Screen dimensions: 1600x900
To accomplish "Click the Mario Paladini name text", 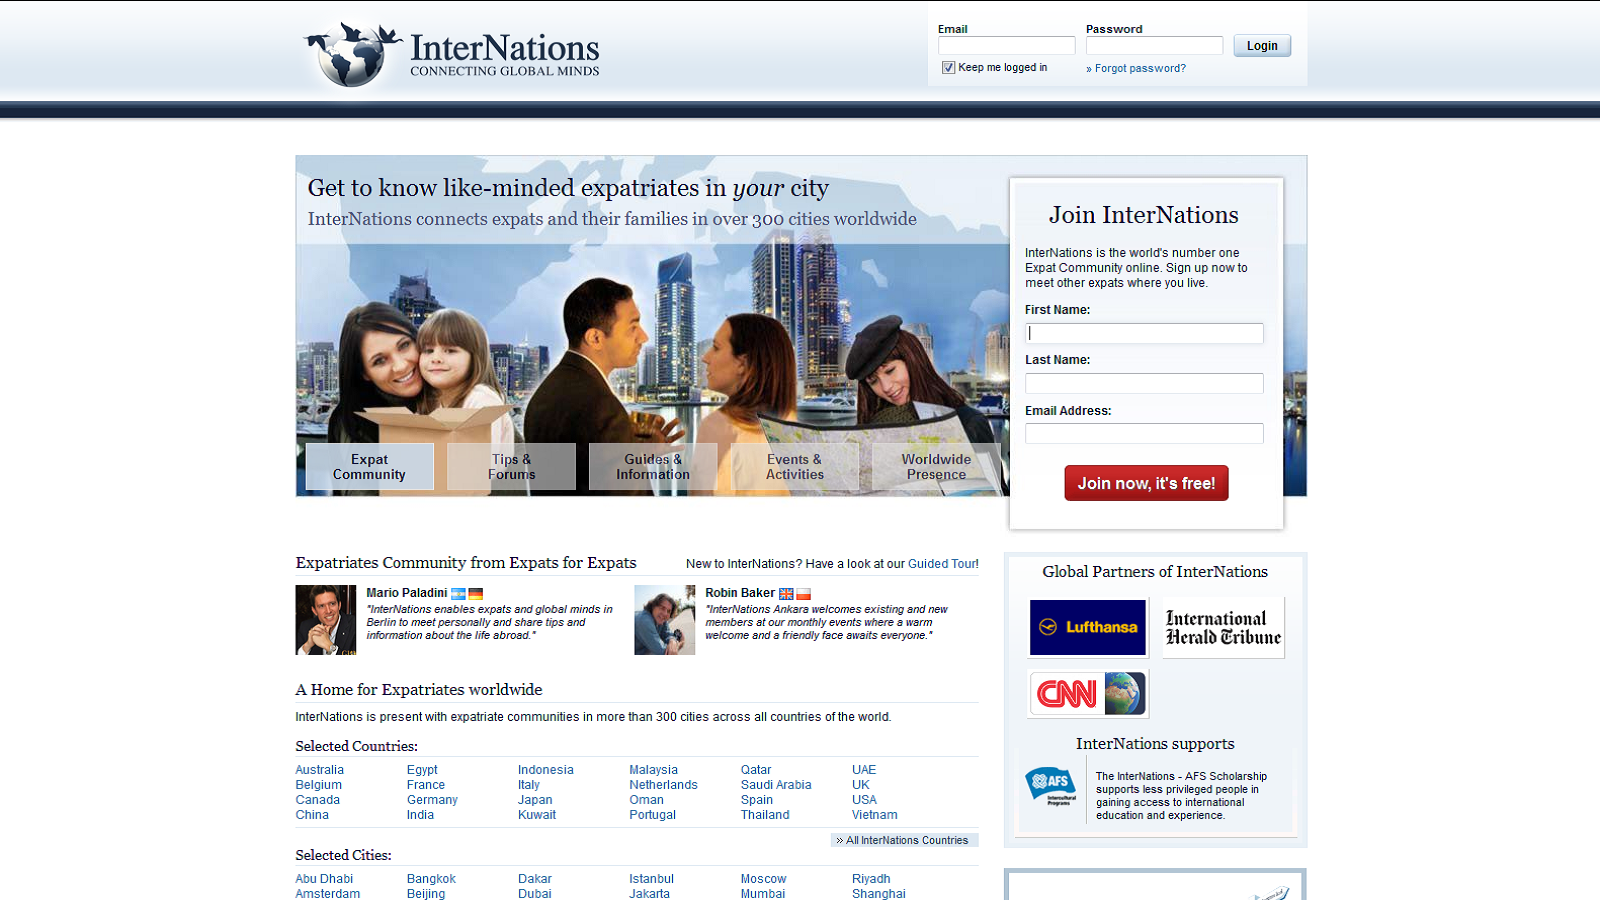I will pyautogui.click(x=406, y=593).
